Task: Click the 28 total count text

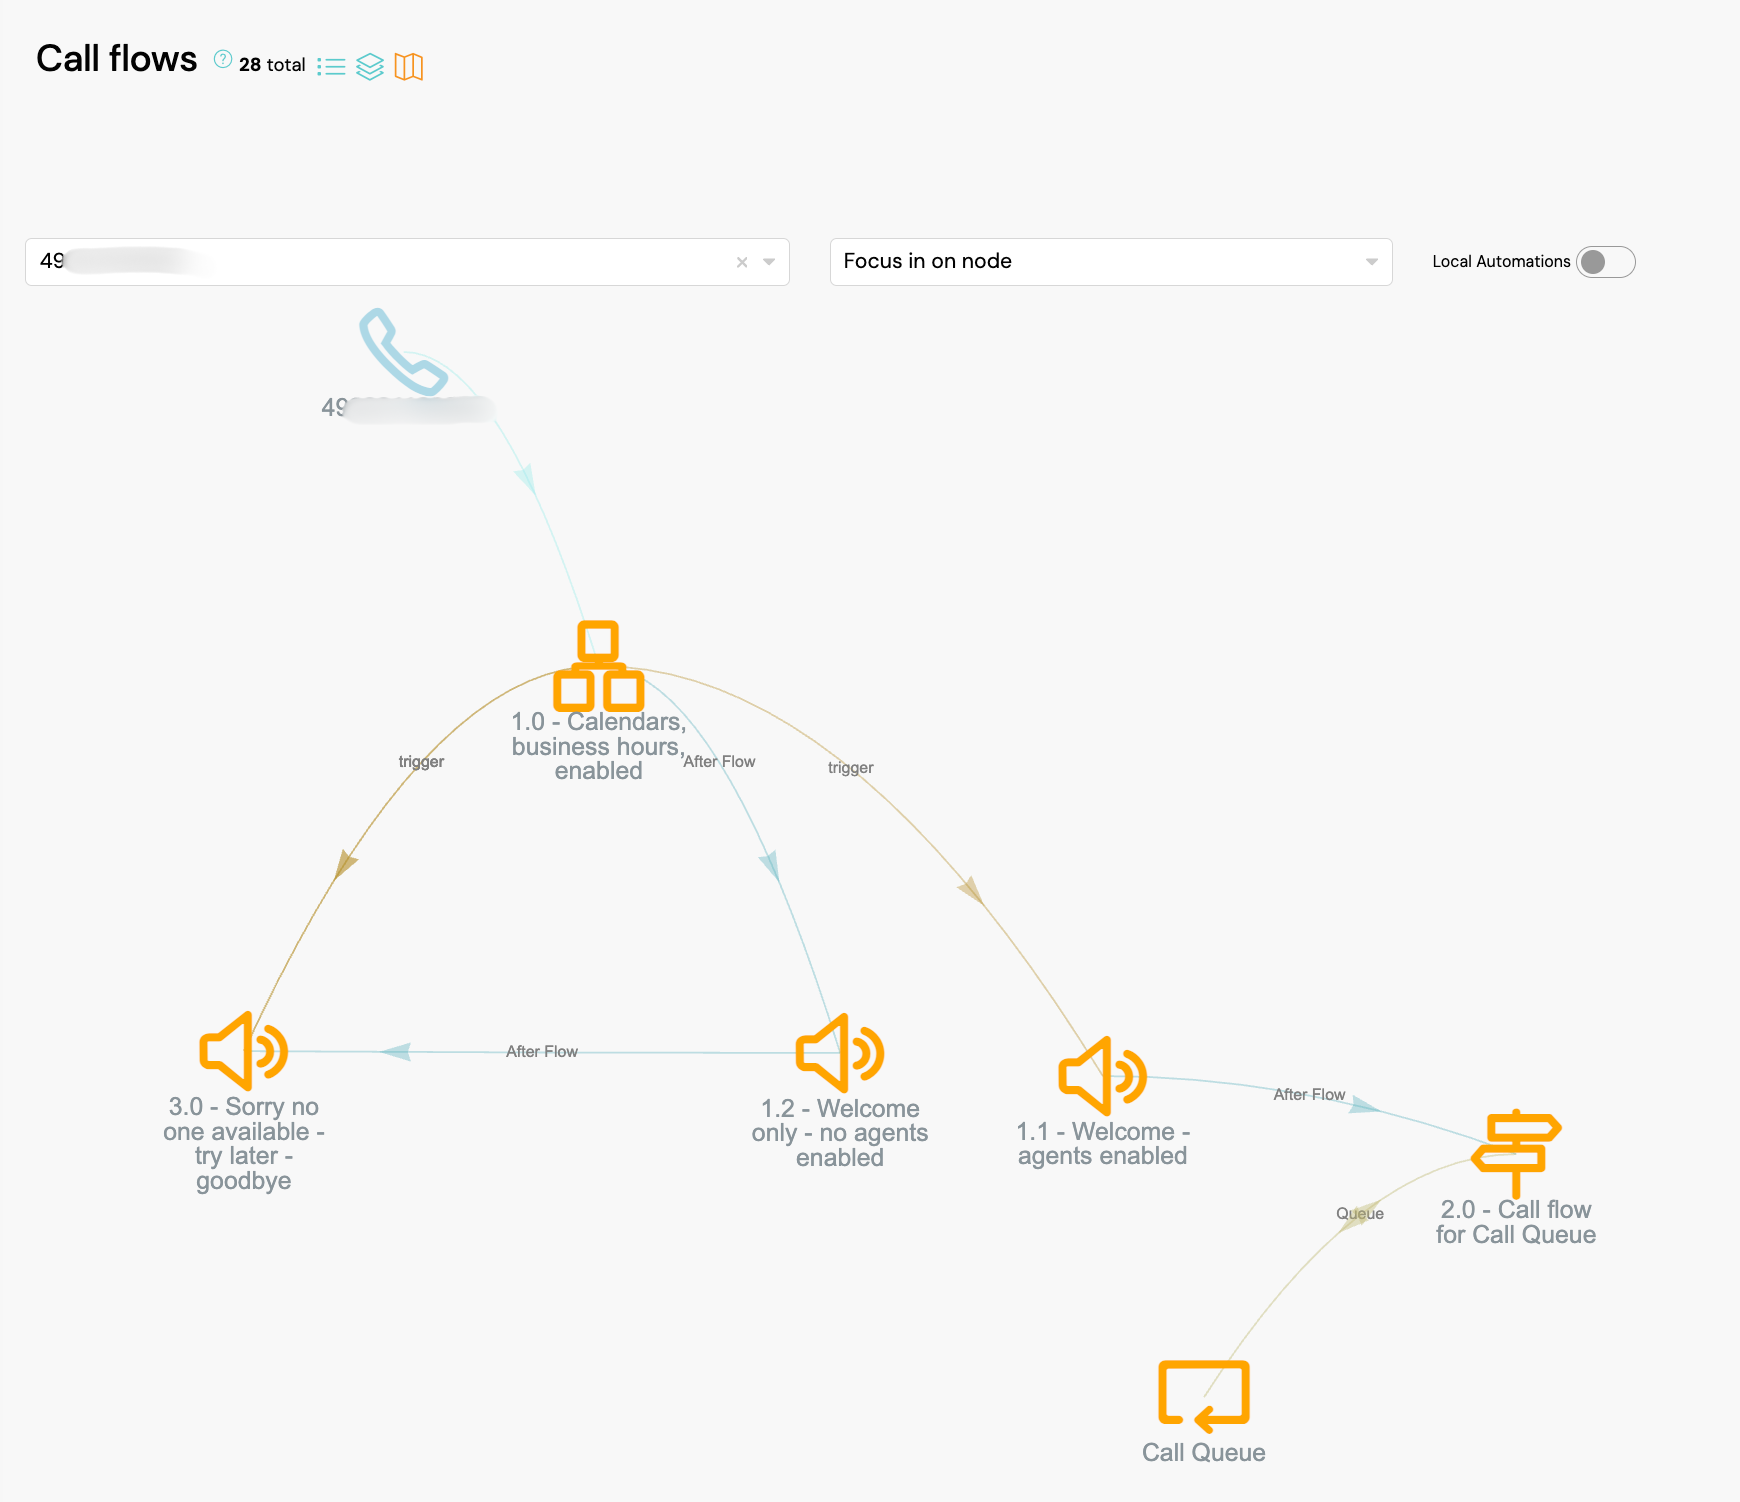Action: pos(272,65)
